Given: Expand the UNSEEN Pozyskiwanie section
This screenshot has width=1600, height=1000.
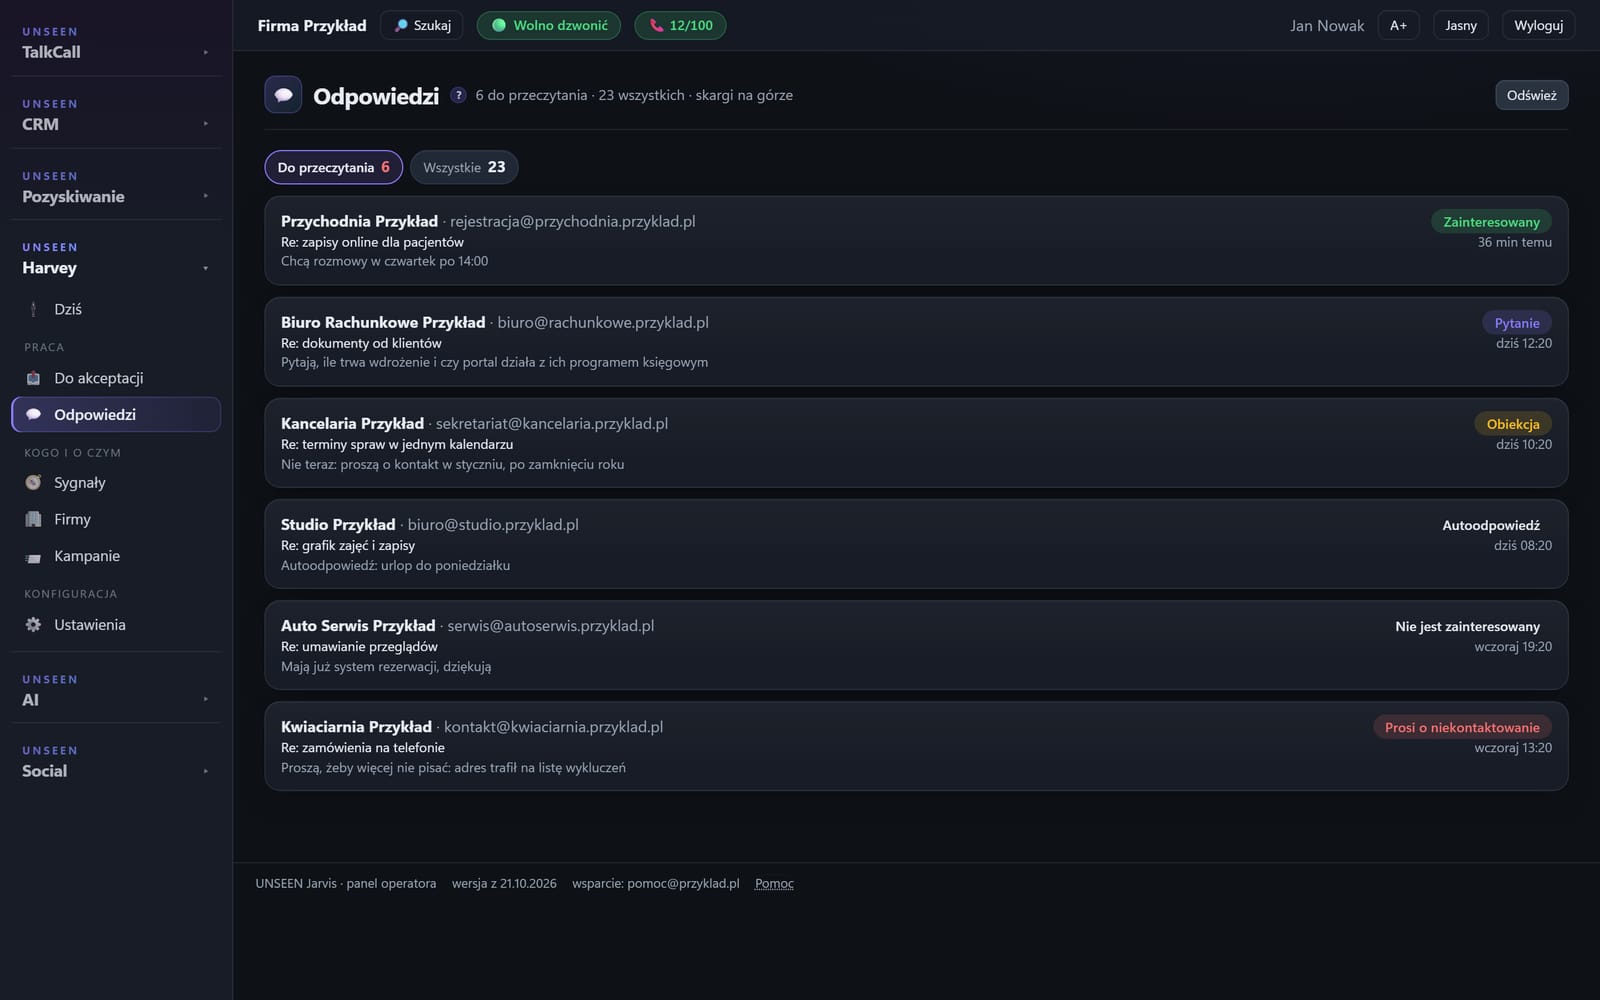Looking at the screenshot, I should pyautogui.click(x=115, y=186).
